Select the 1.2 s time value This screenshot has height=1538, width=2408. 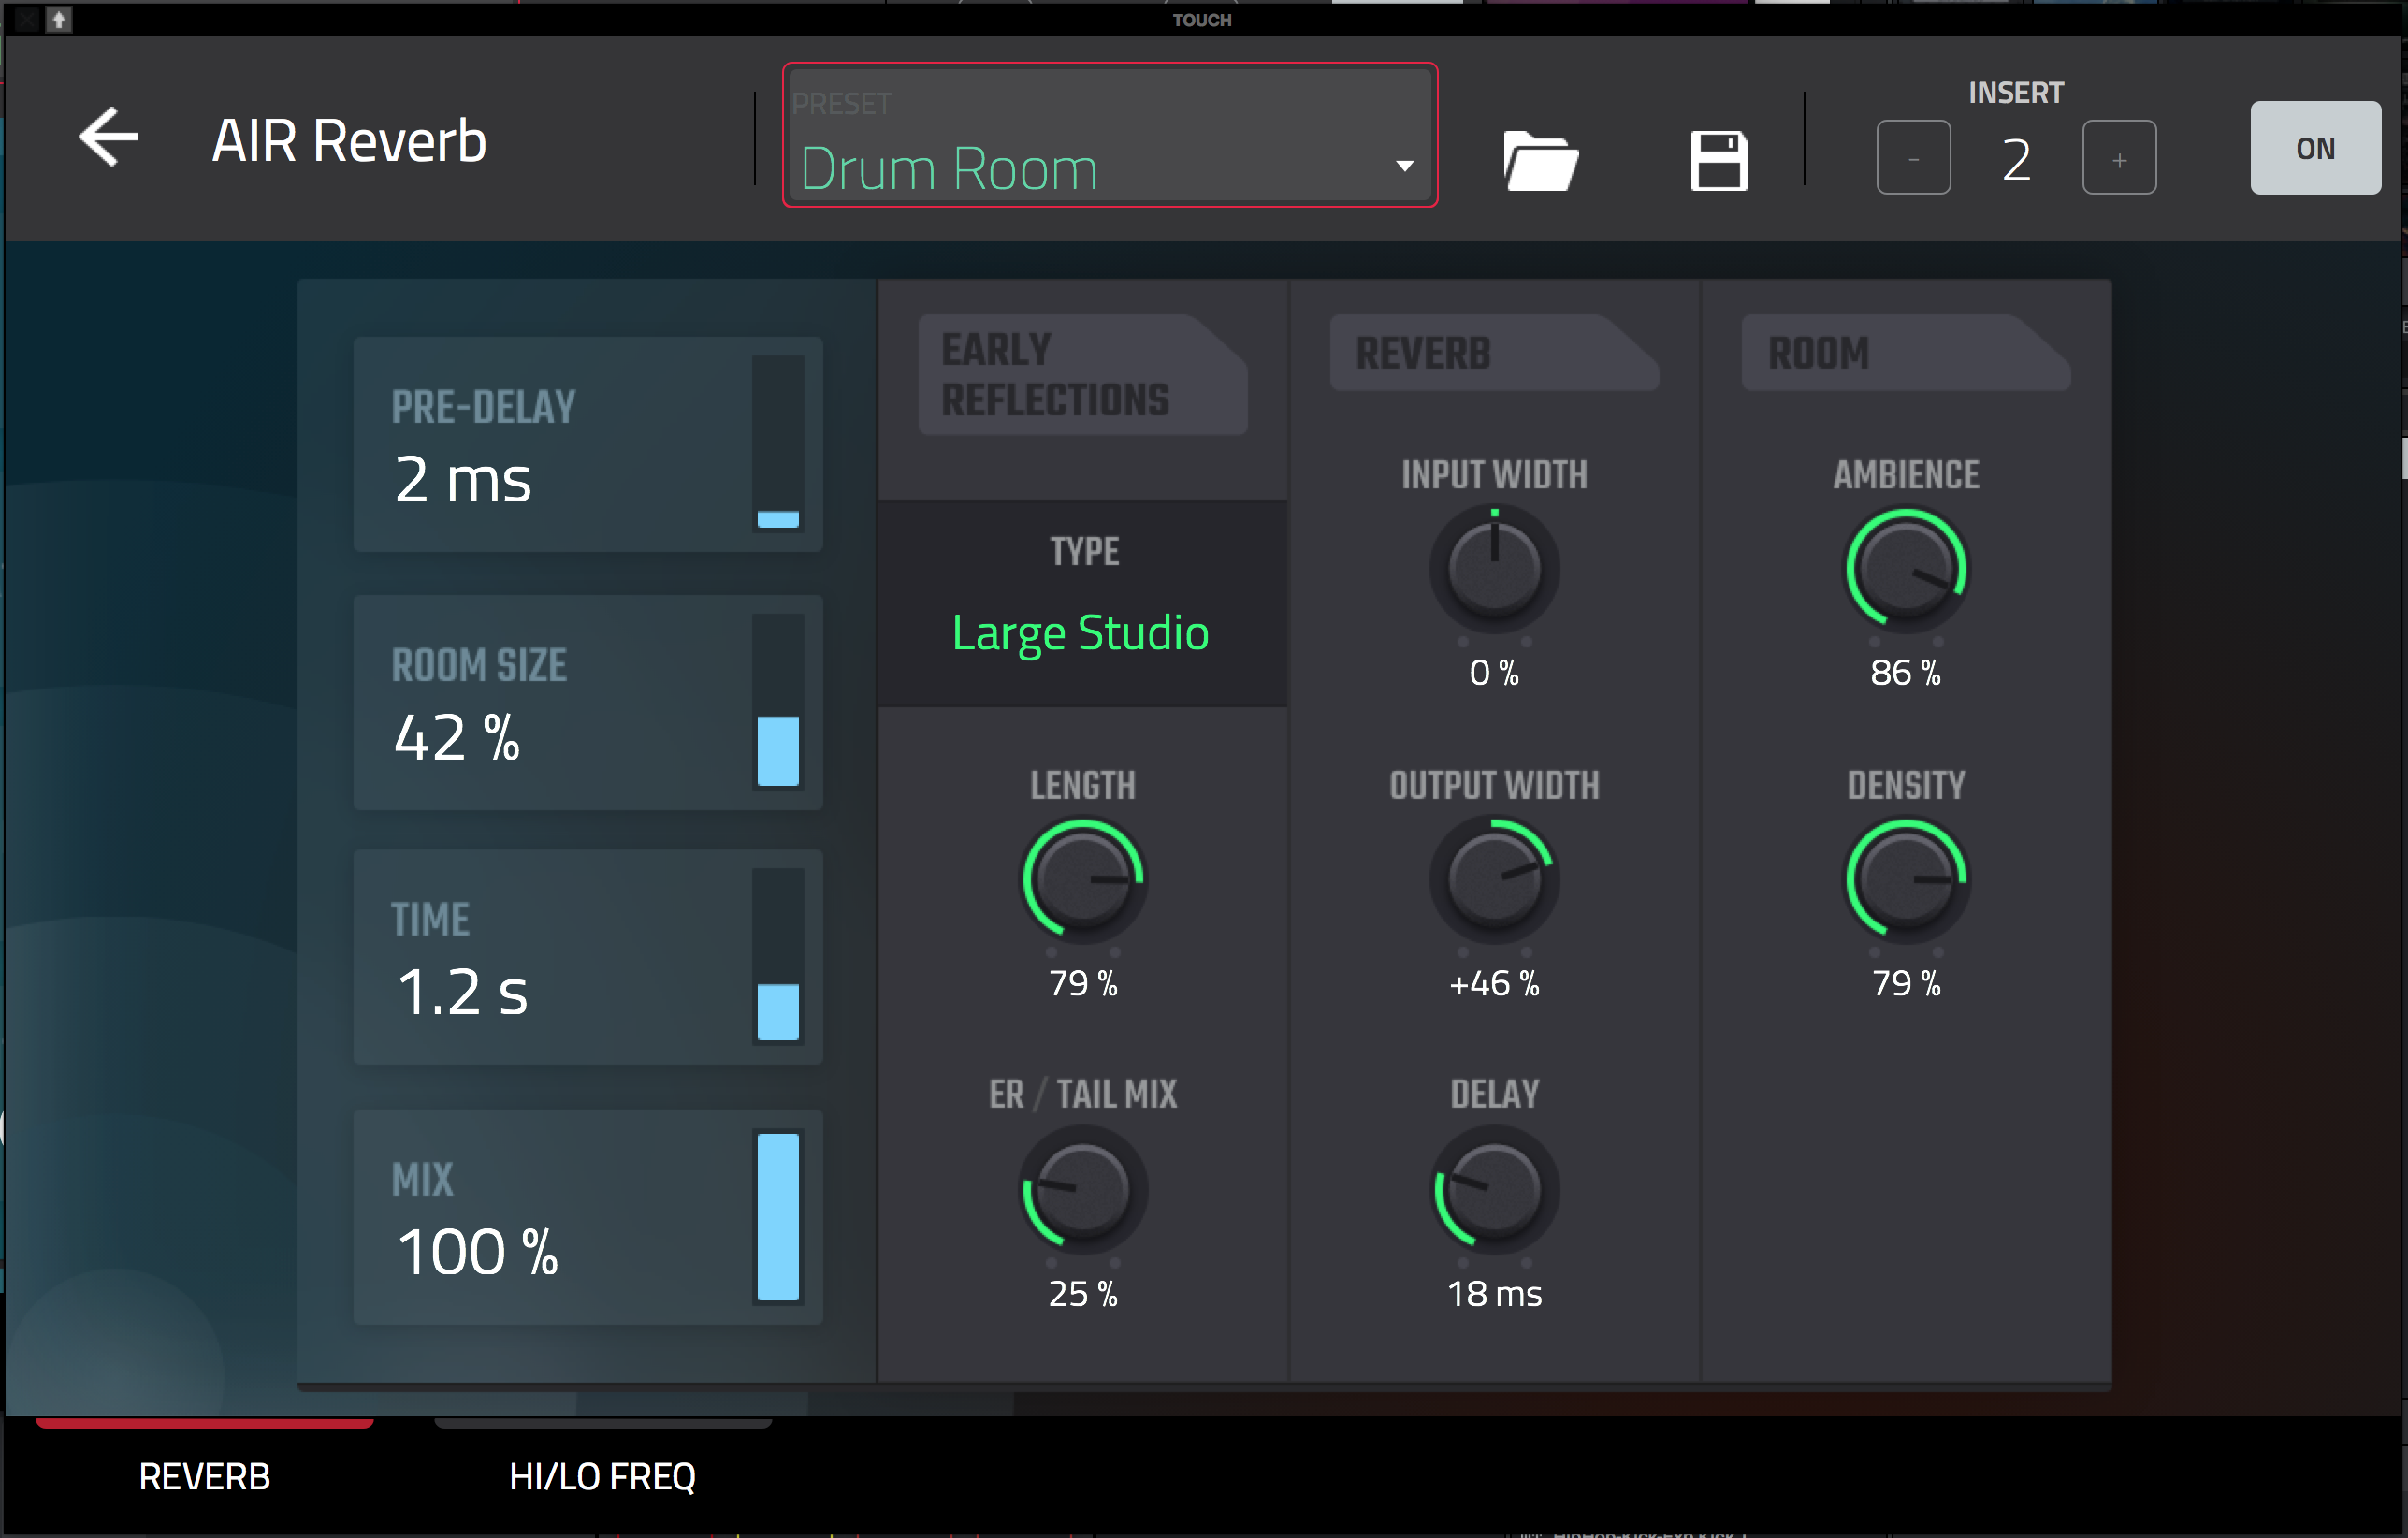tap(461, 992)
